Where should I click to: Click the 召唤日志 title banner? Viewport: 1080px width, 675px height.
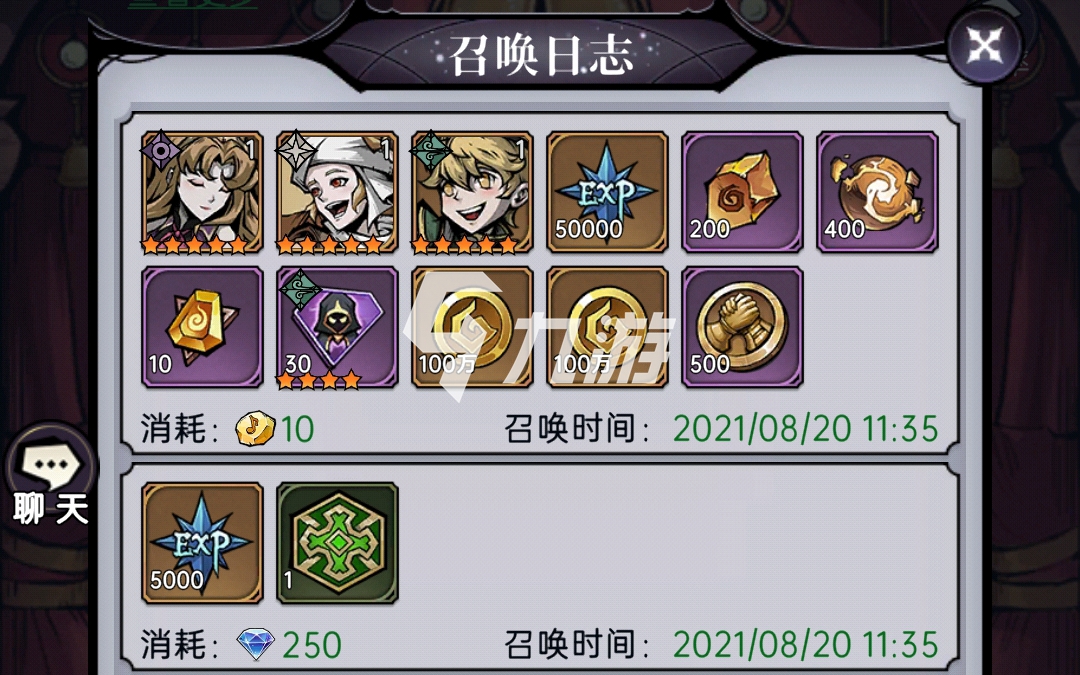(x=541, y=55)
